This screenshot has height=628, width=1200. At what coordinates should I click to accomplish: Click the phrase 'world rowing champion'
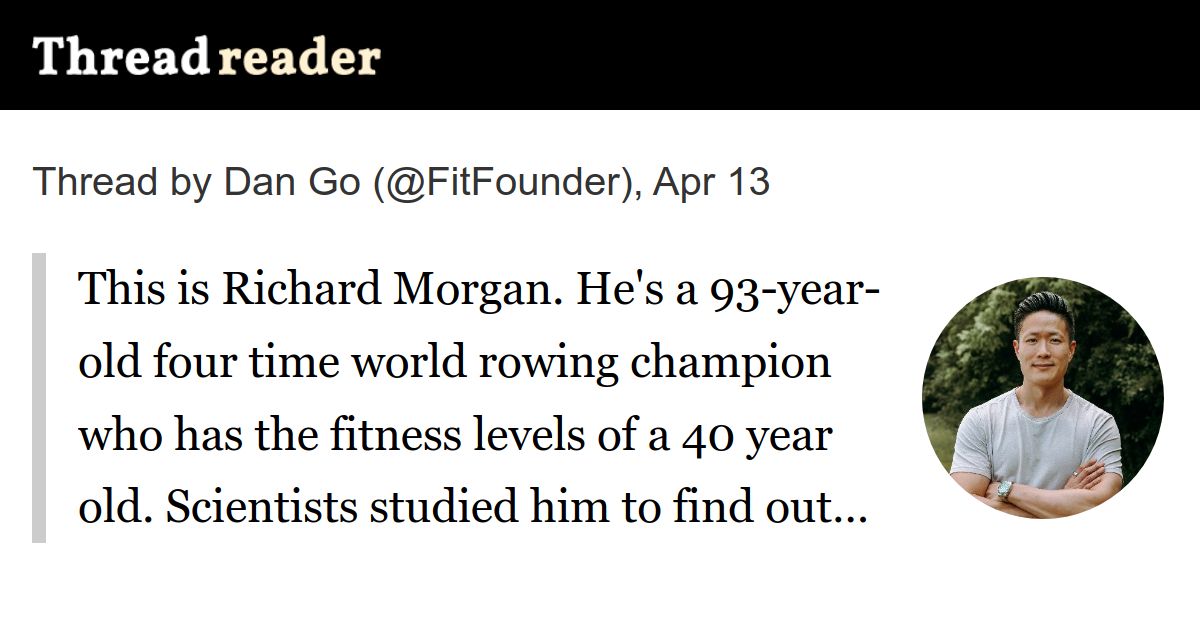(590, 364)
